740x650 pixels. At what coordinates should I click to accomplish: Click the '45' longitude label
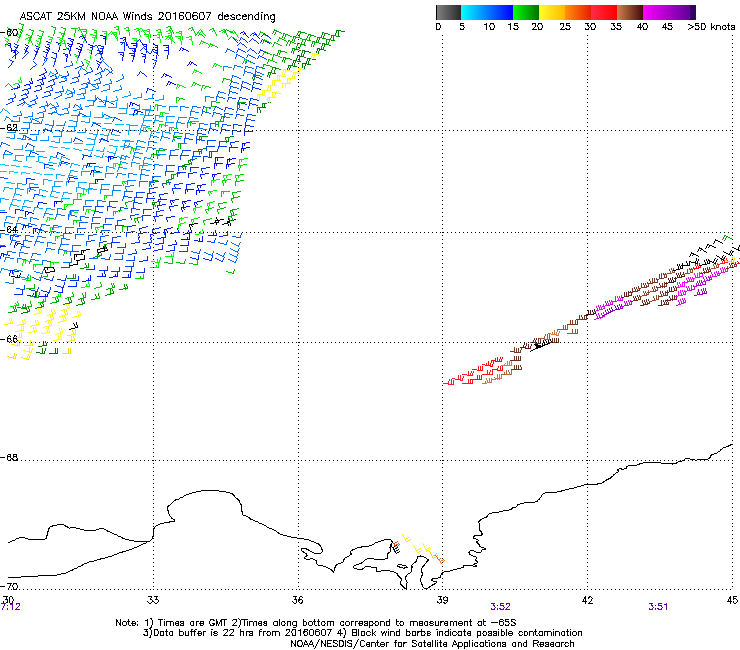tap(732, 600)
